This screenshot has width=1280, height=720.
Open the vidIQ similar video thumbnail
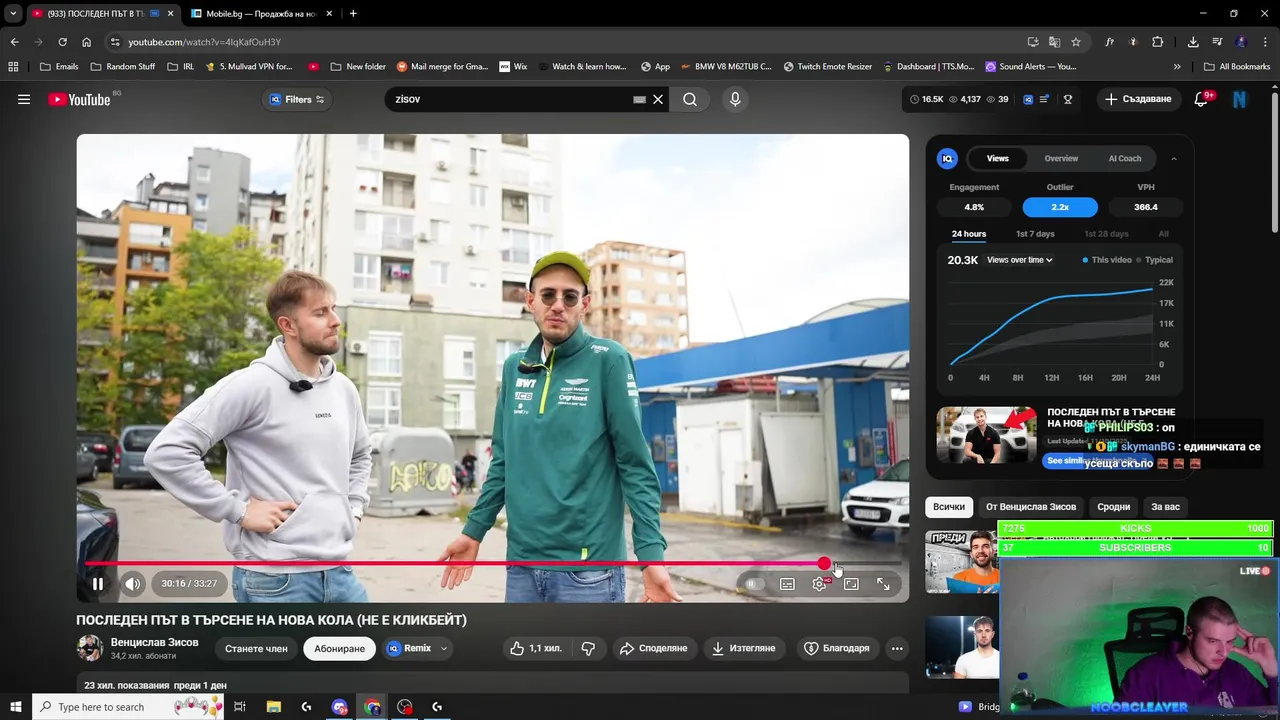(x=987, y=435)
